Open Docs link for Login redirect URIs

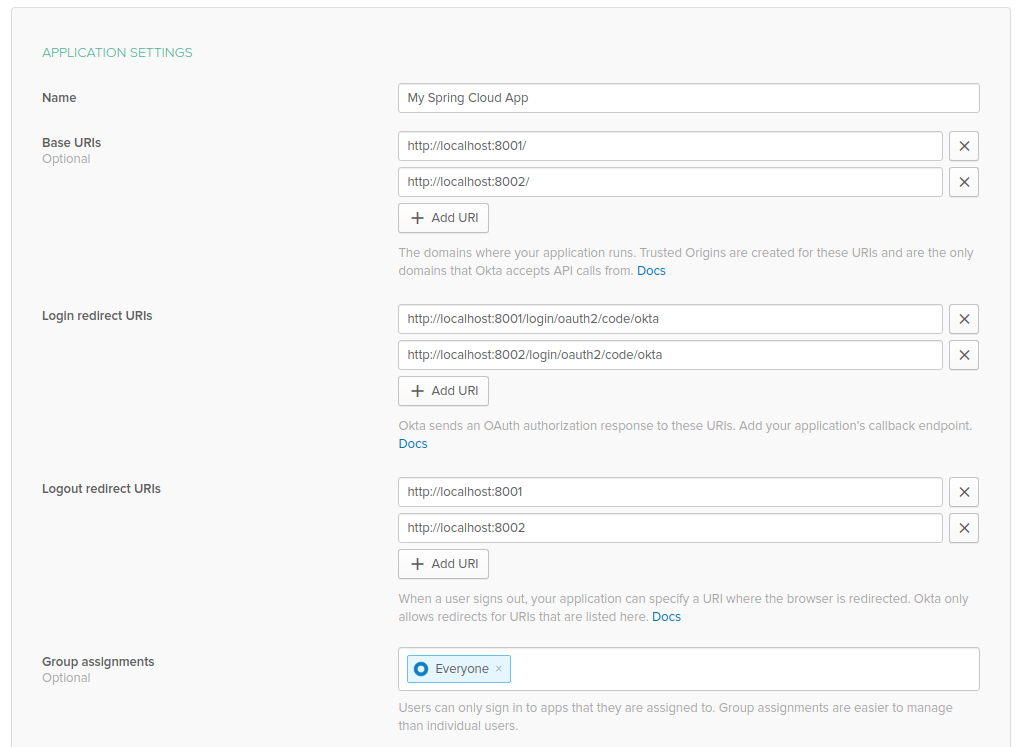(413, 444)
